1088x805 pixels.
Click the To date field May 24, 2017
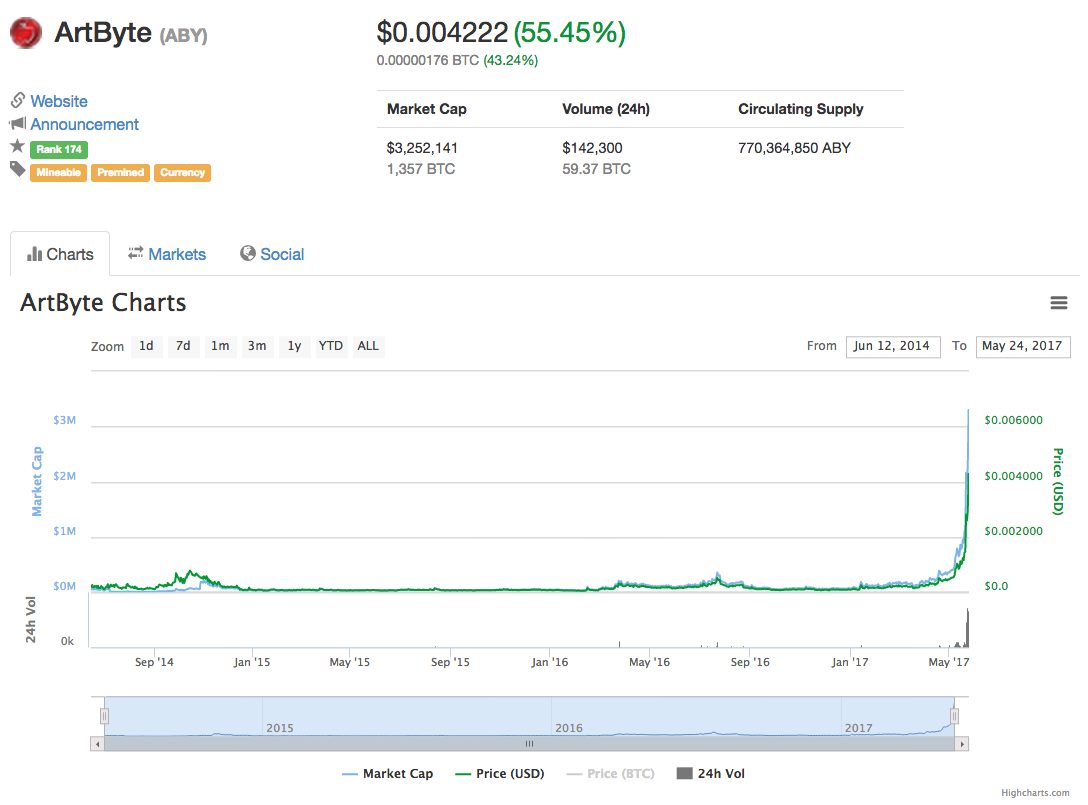tap(1023, 346)
